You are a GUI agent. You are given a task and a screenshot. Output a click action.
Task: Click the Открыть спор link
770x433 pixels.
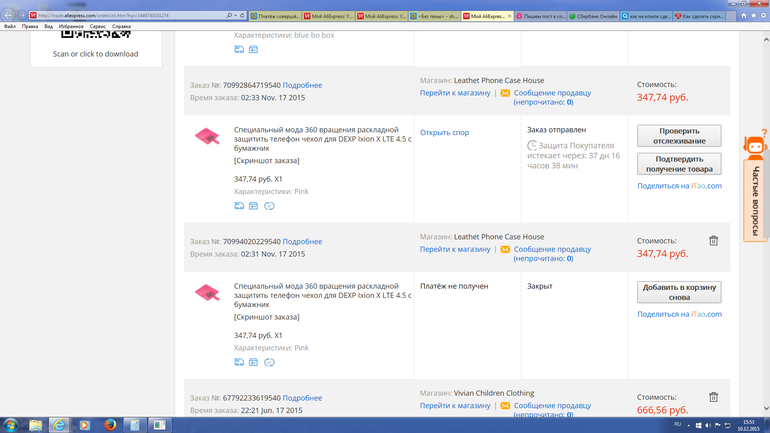(444, 132)
